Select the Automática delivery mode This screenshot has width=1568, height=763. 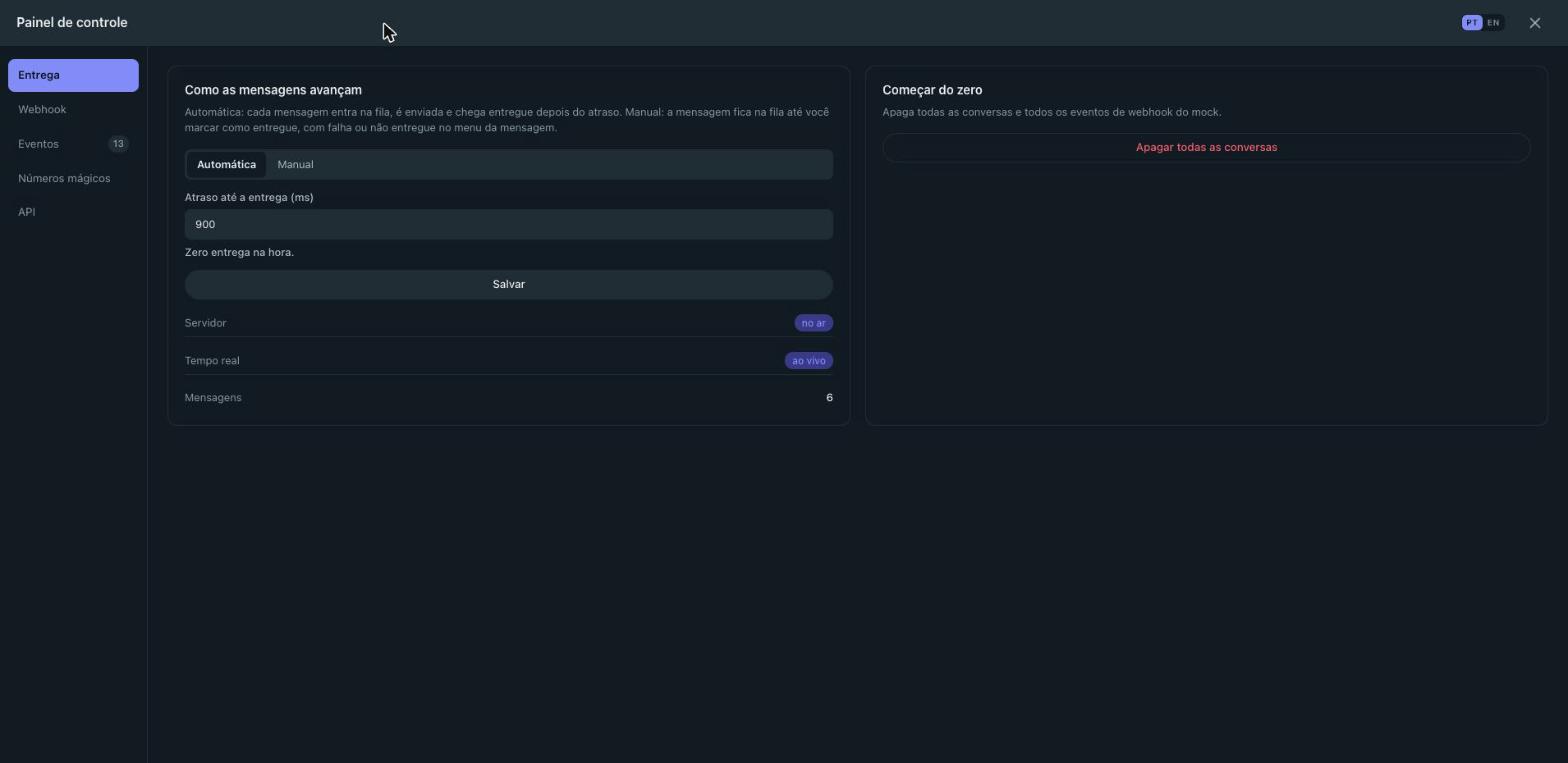tap(226, 164)
